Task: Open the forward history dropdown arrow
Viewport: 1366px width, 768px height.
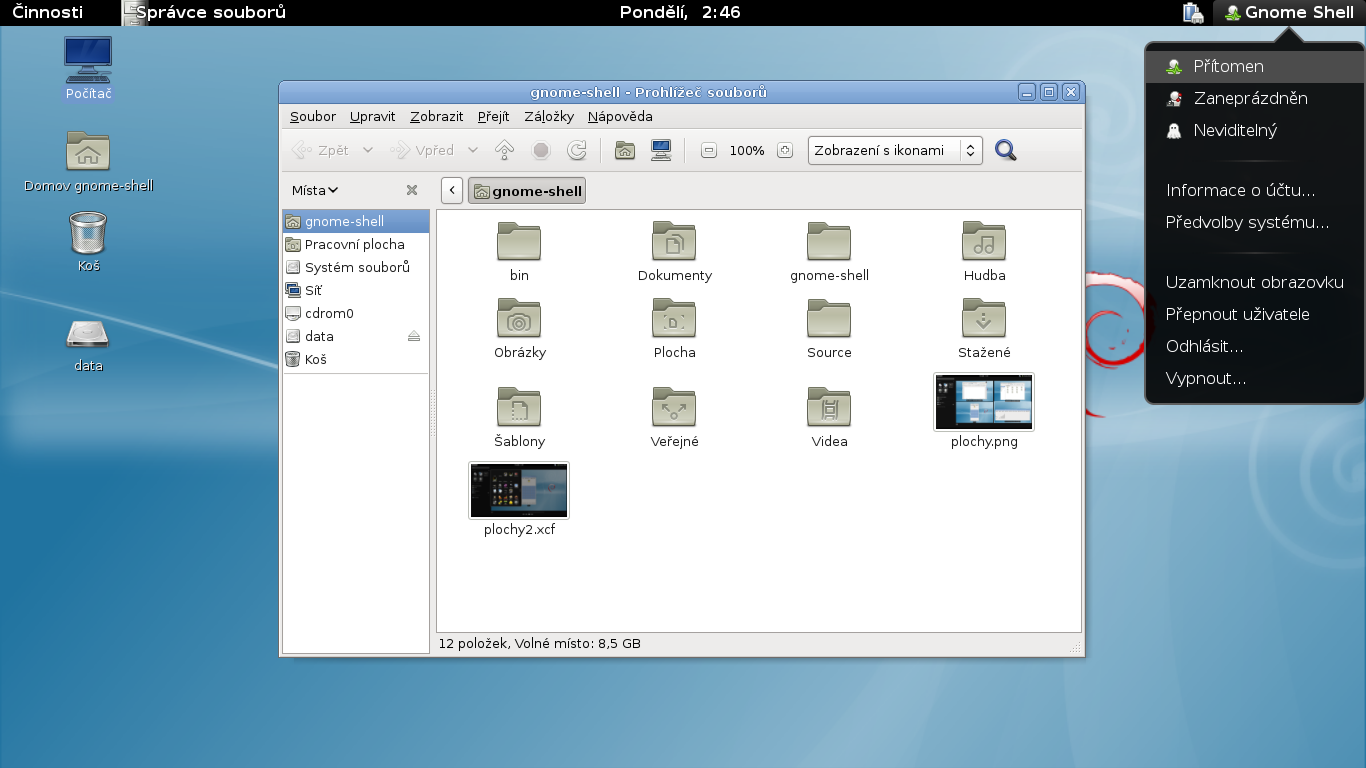Action: (x=473, y=150)
